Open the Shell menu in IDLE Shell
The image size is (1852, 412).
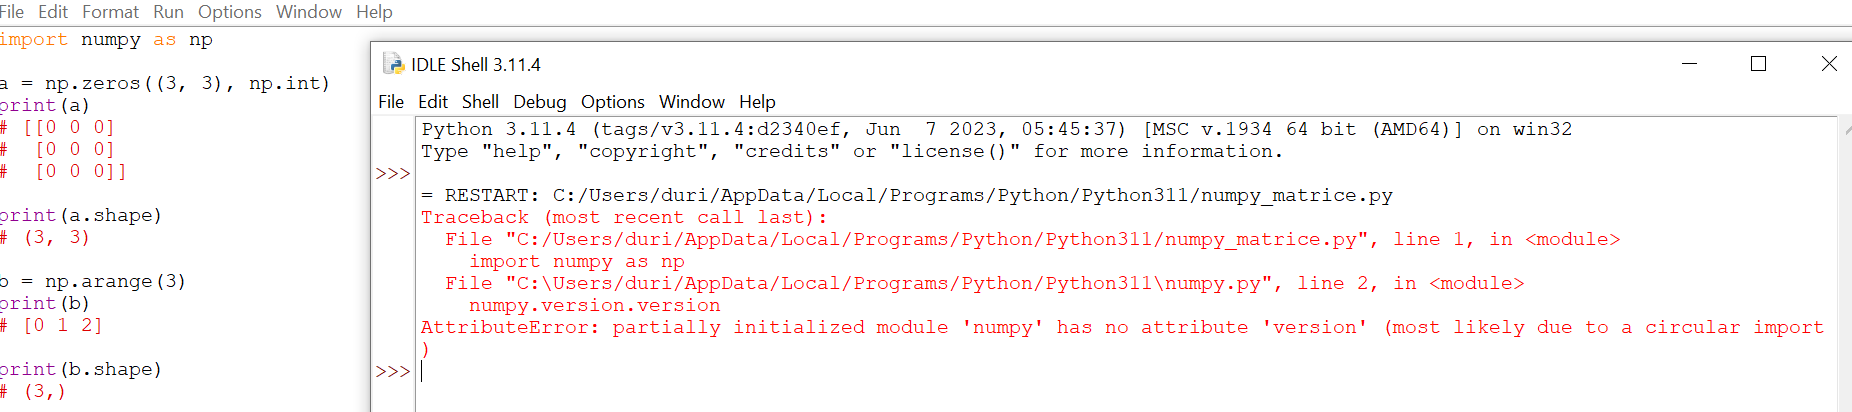click(480, 102)
